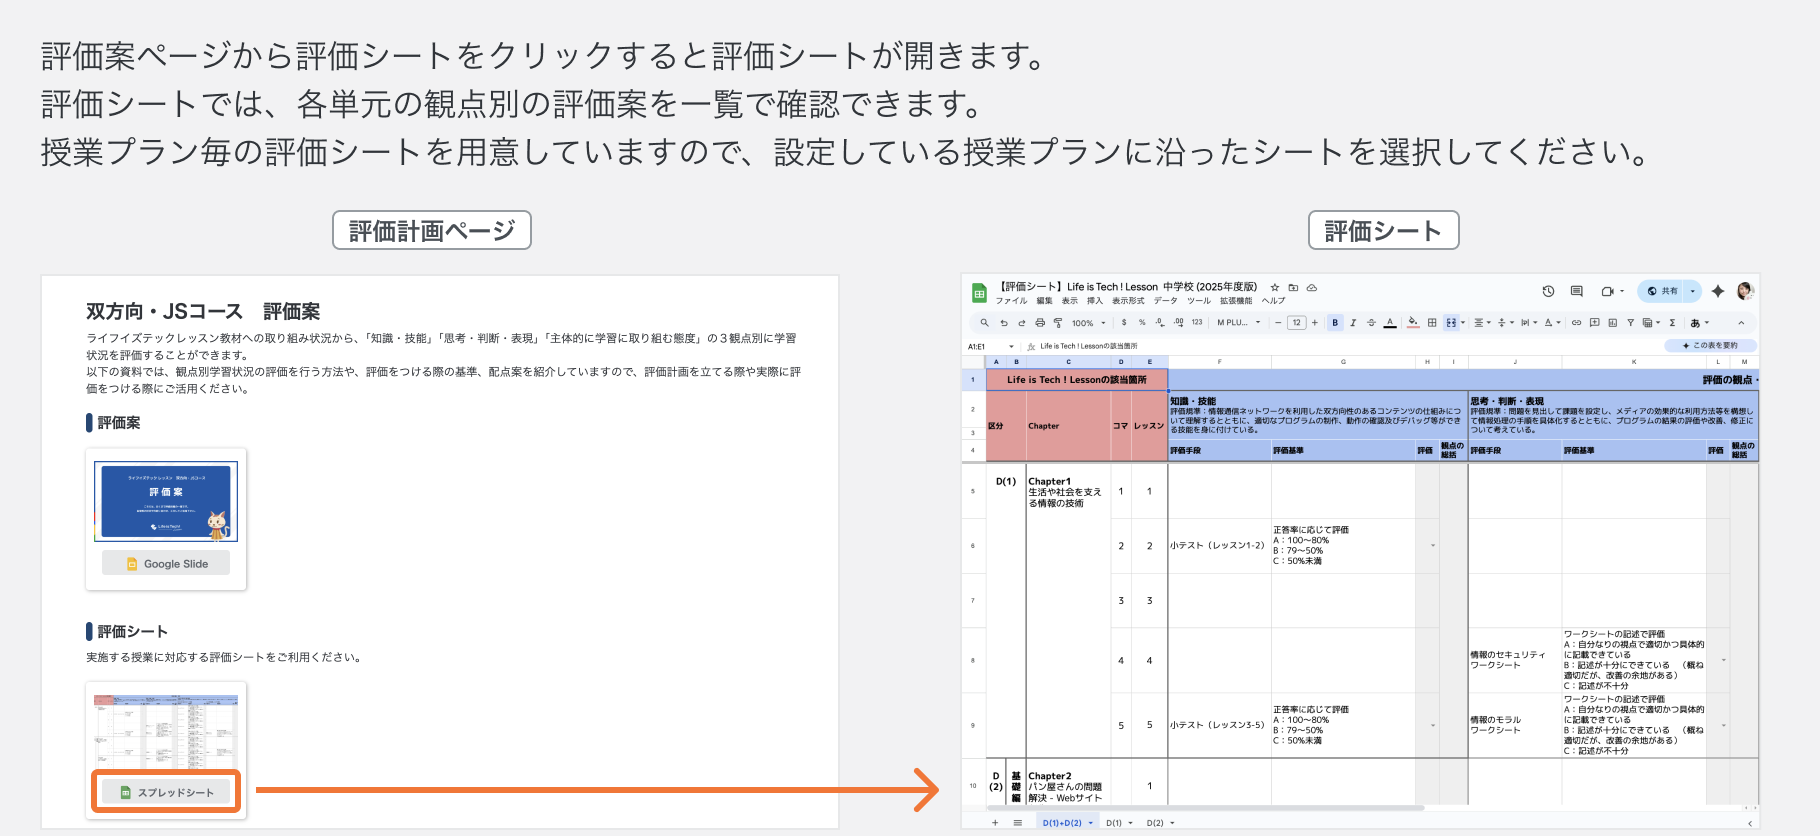Viewport: 1820px width, 836px height.
Task: Select the D(1)+D(2) sheet tab
Action: click(1066, 823)
